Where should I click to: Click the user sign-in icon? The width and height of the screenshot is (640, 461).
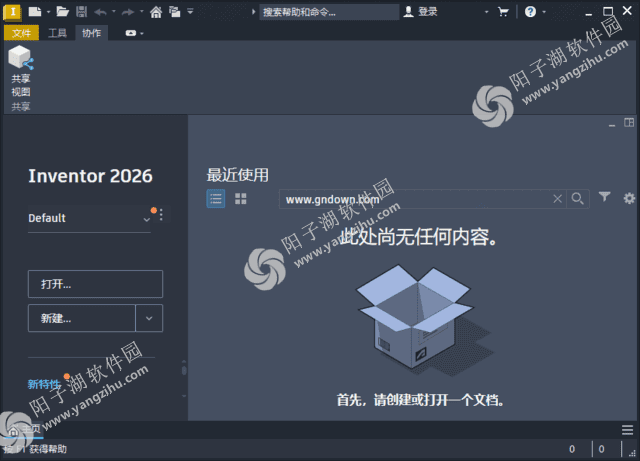pyautogui.click(x=408, y=11)
